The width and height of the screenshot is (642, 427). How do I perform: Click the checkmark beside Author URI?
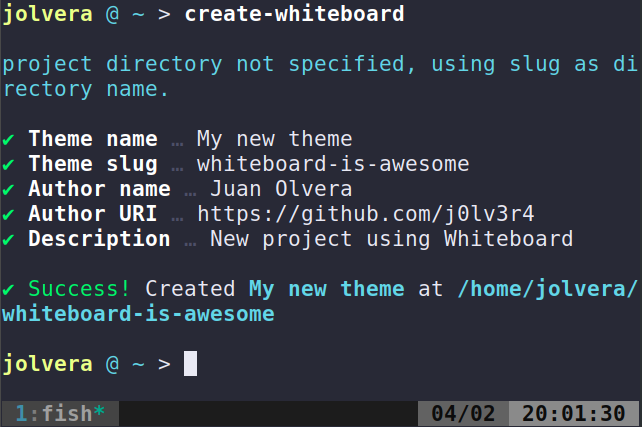click(8, 215)
